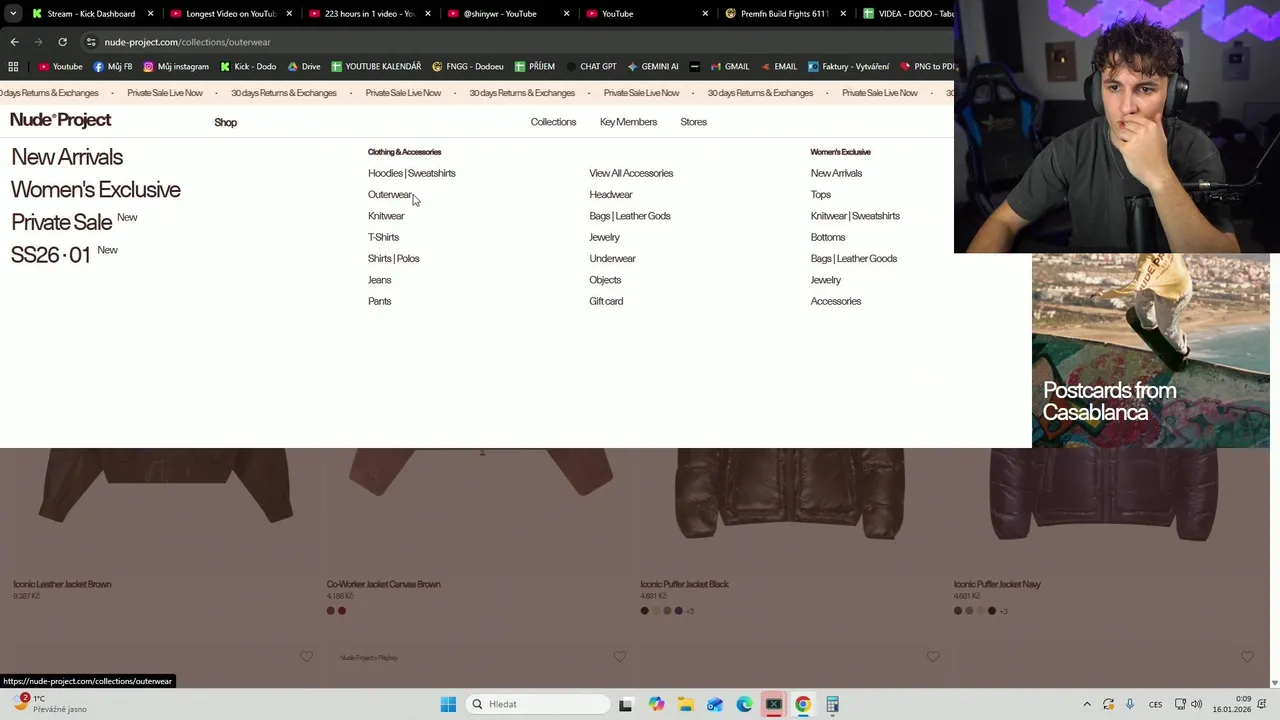This screenshot has height=720, width=1280.
Task: Click the browser back arrow
Action: [x=14, y=42]
